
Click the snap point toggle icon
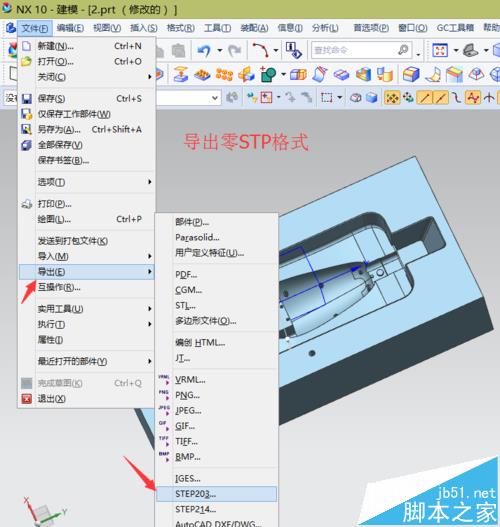coord(391,98)
